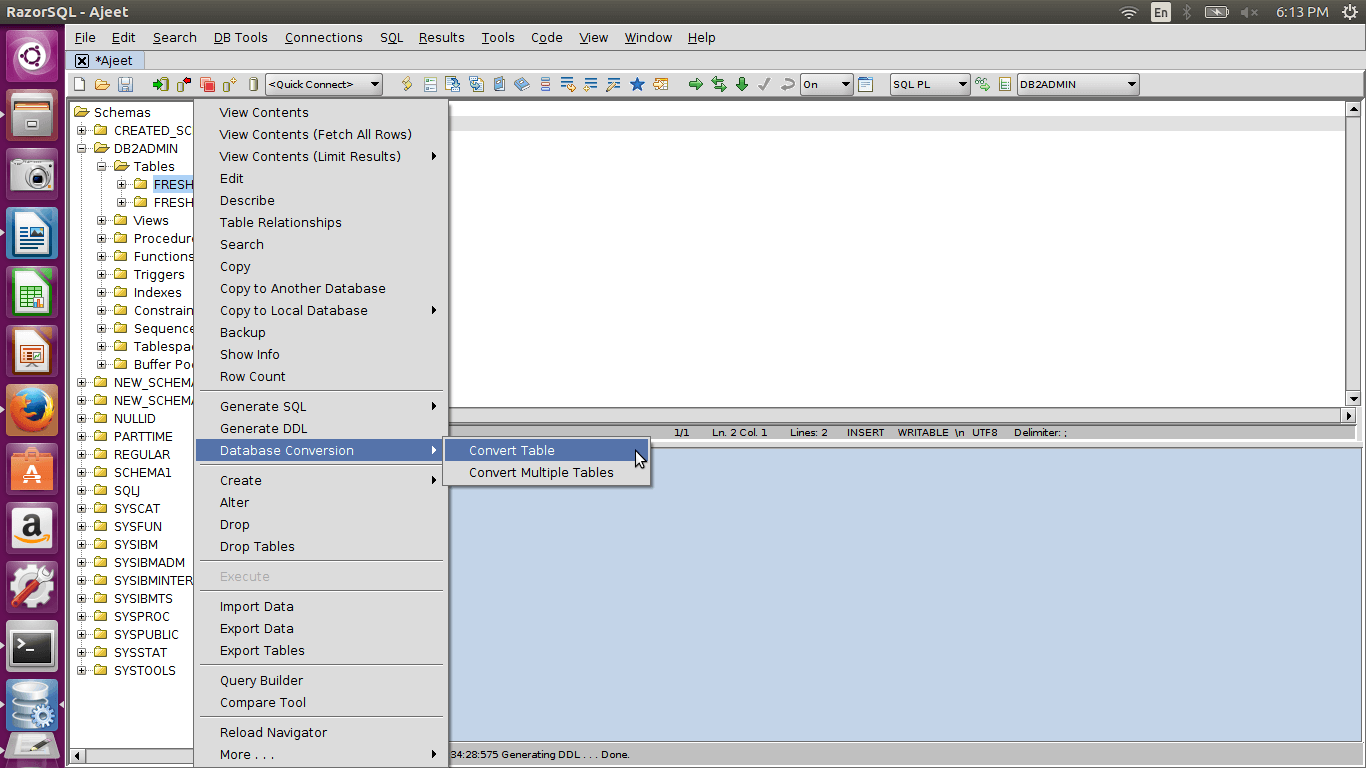Select Show Info from the context menu
This screenshot has height=768, width=1366.
click(320, 354)
